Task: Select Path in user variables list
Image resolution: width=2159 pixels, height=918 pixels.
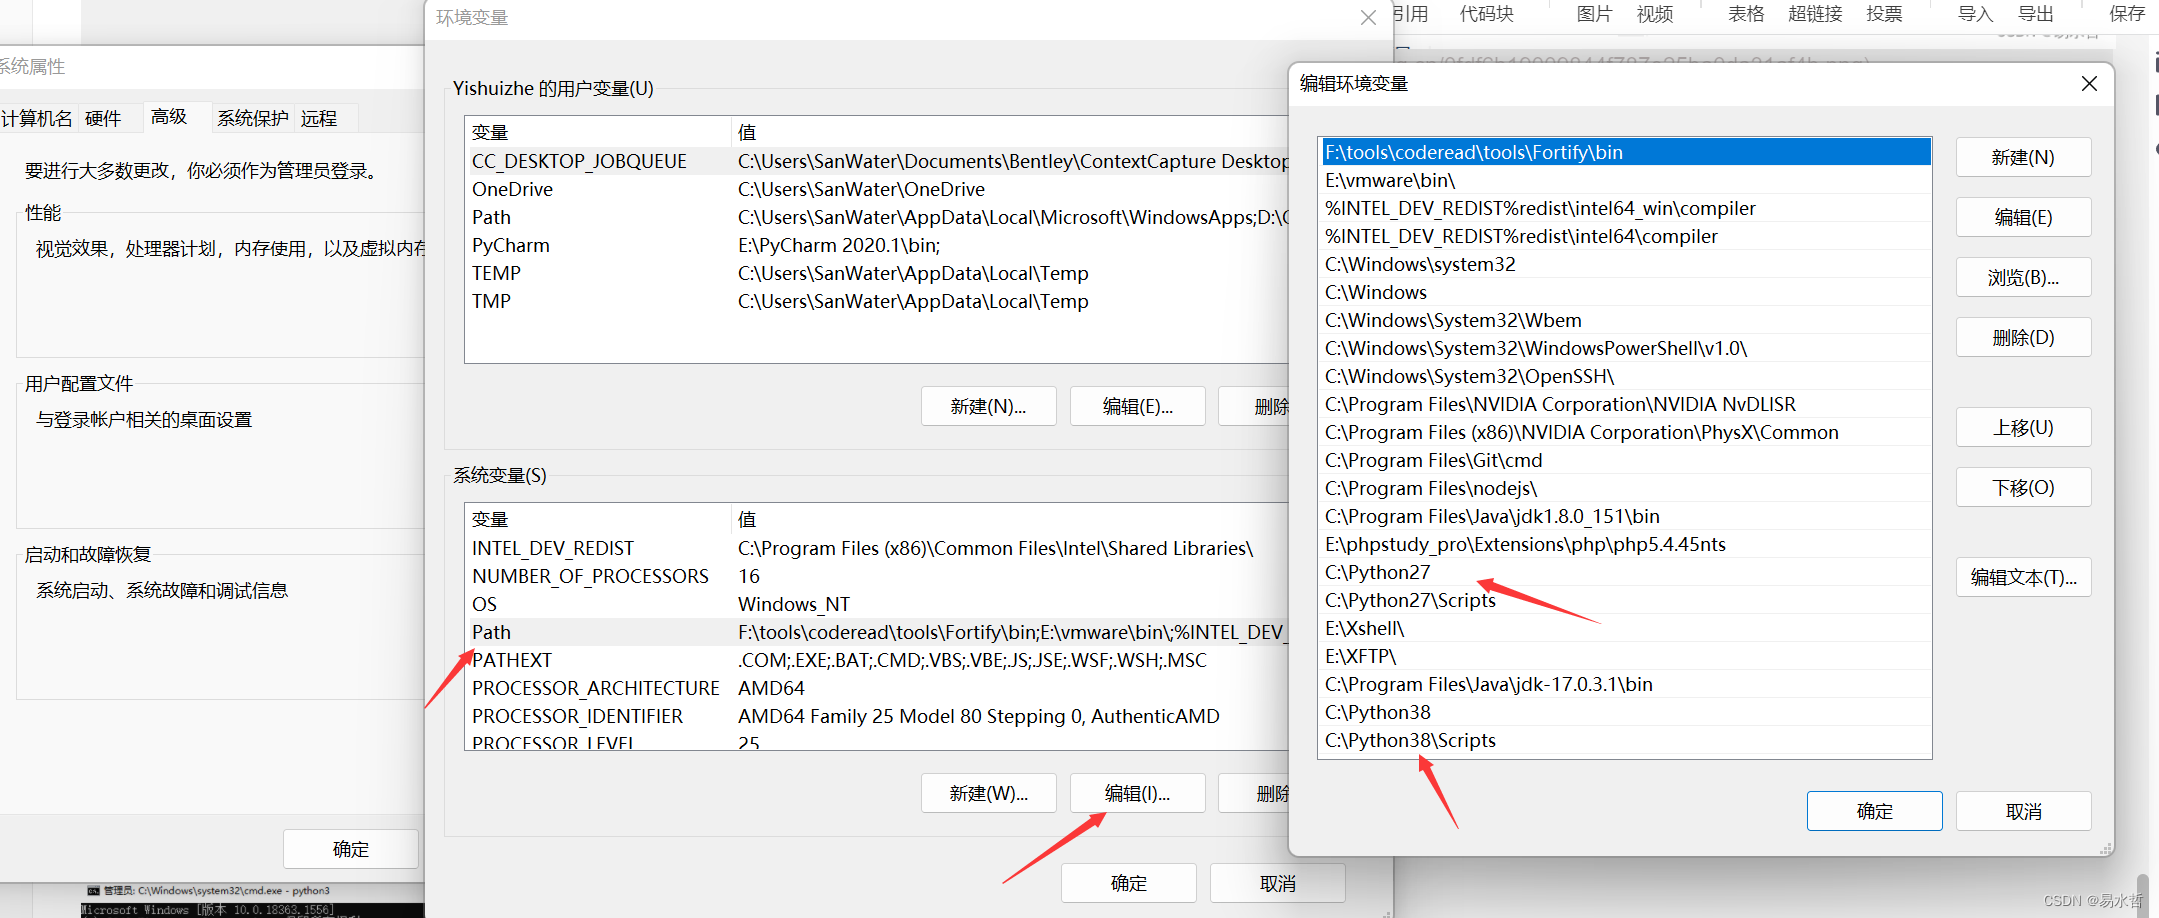Action: coord(878,217)
